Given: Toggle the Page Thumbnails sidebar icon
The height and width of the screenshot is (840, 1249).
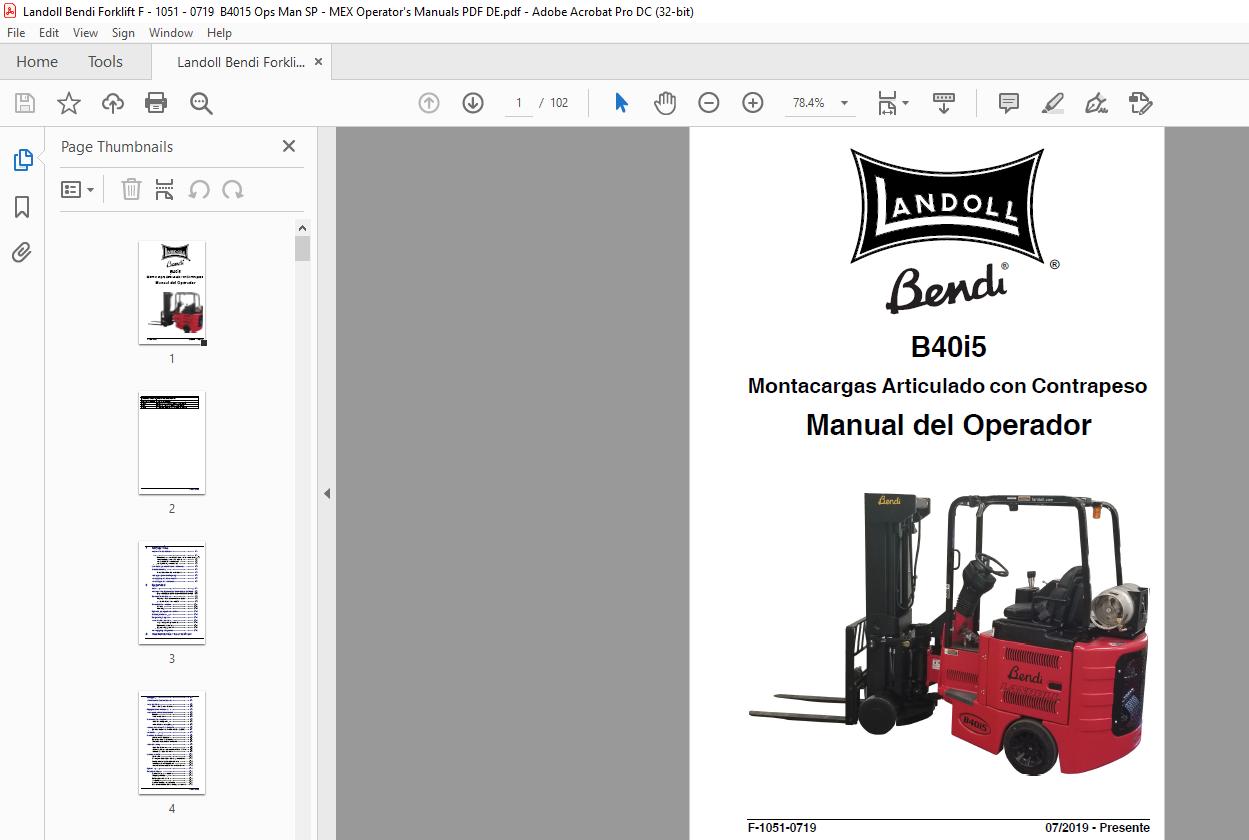Looking at the screenshot, I should coord(22,160).
